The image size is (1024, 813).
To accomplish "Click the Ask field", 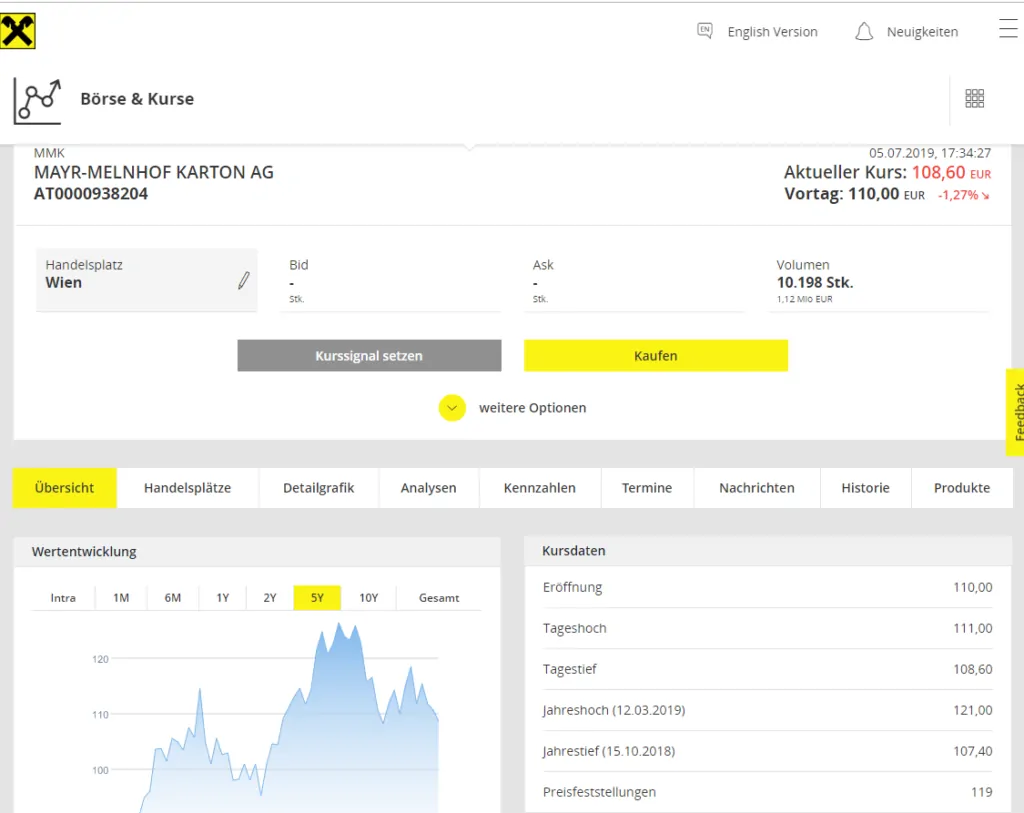I will pyautogui.click(x=634, y=281).
